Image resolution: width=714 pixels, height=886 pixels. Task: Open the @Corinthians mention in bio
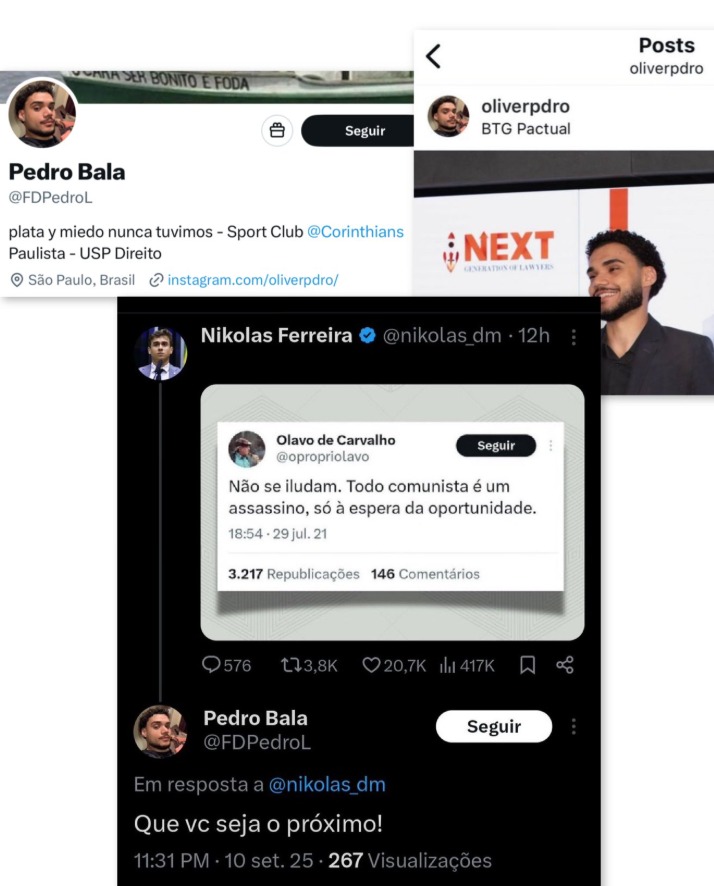point(355,232)
